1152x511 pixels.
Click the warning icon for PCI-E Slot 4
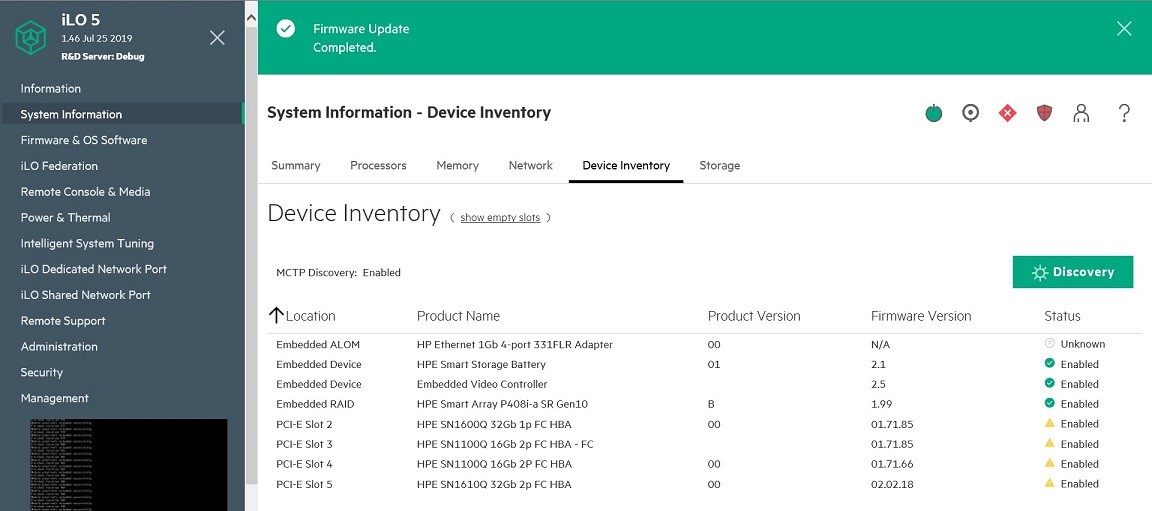tap(1049, 463)
